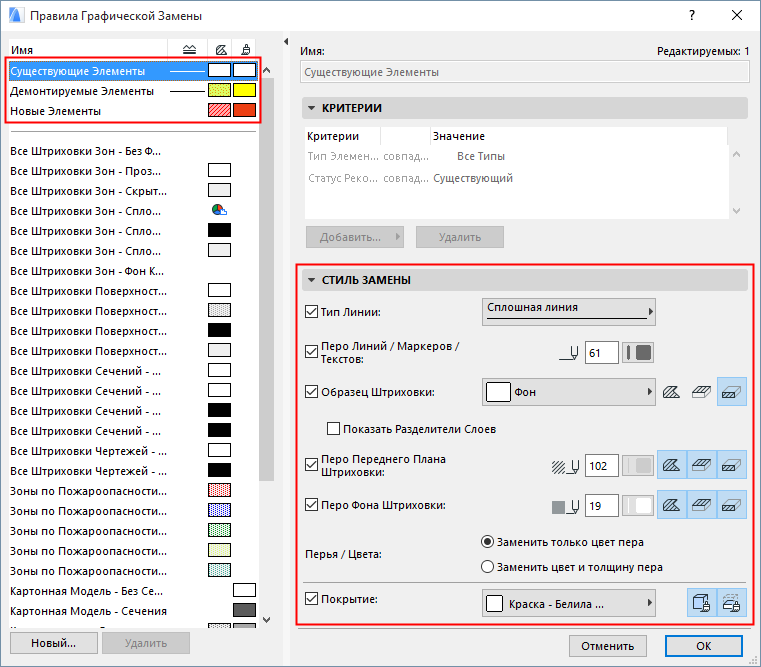Uncheck the Перо Фона Штриховки checkbox
The height and width of the screenshot is (667, 761).
click(x=311, y=504)
